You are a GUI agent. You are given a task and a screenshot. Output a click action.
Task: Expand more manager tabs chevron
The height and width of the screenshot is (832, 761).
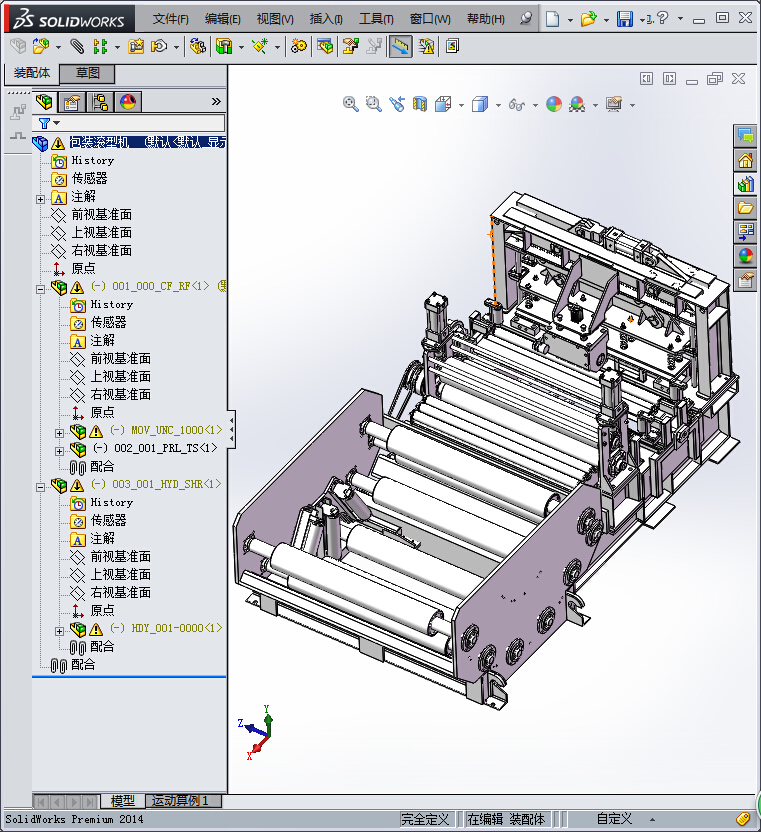pyautogui.click(x=215, y=101)
